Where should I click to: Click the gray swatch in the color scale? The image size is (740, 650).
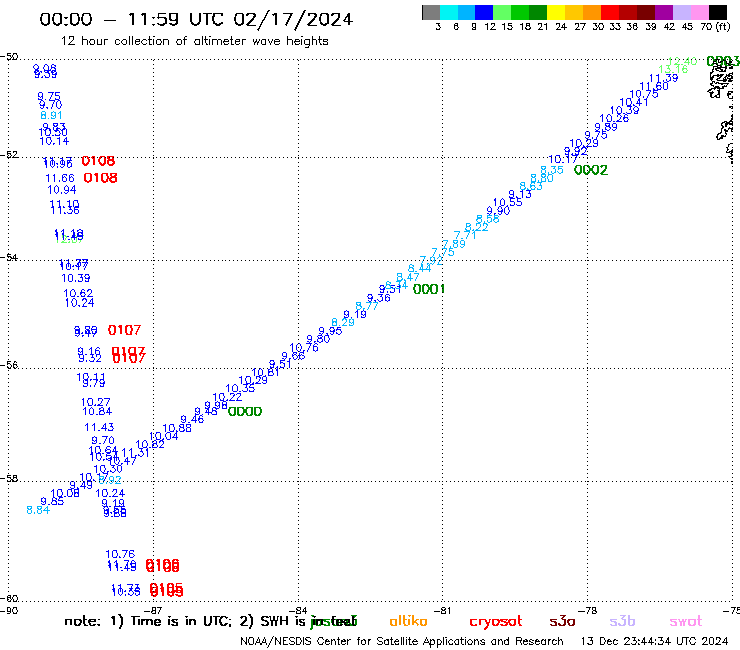point(431,12)
